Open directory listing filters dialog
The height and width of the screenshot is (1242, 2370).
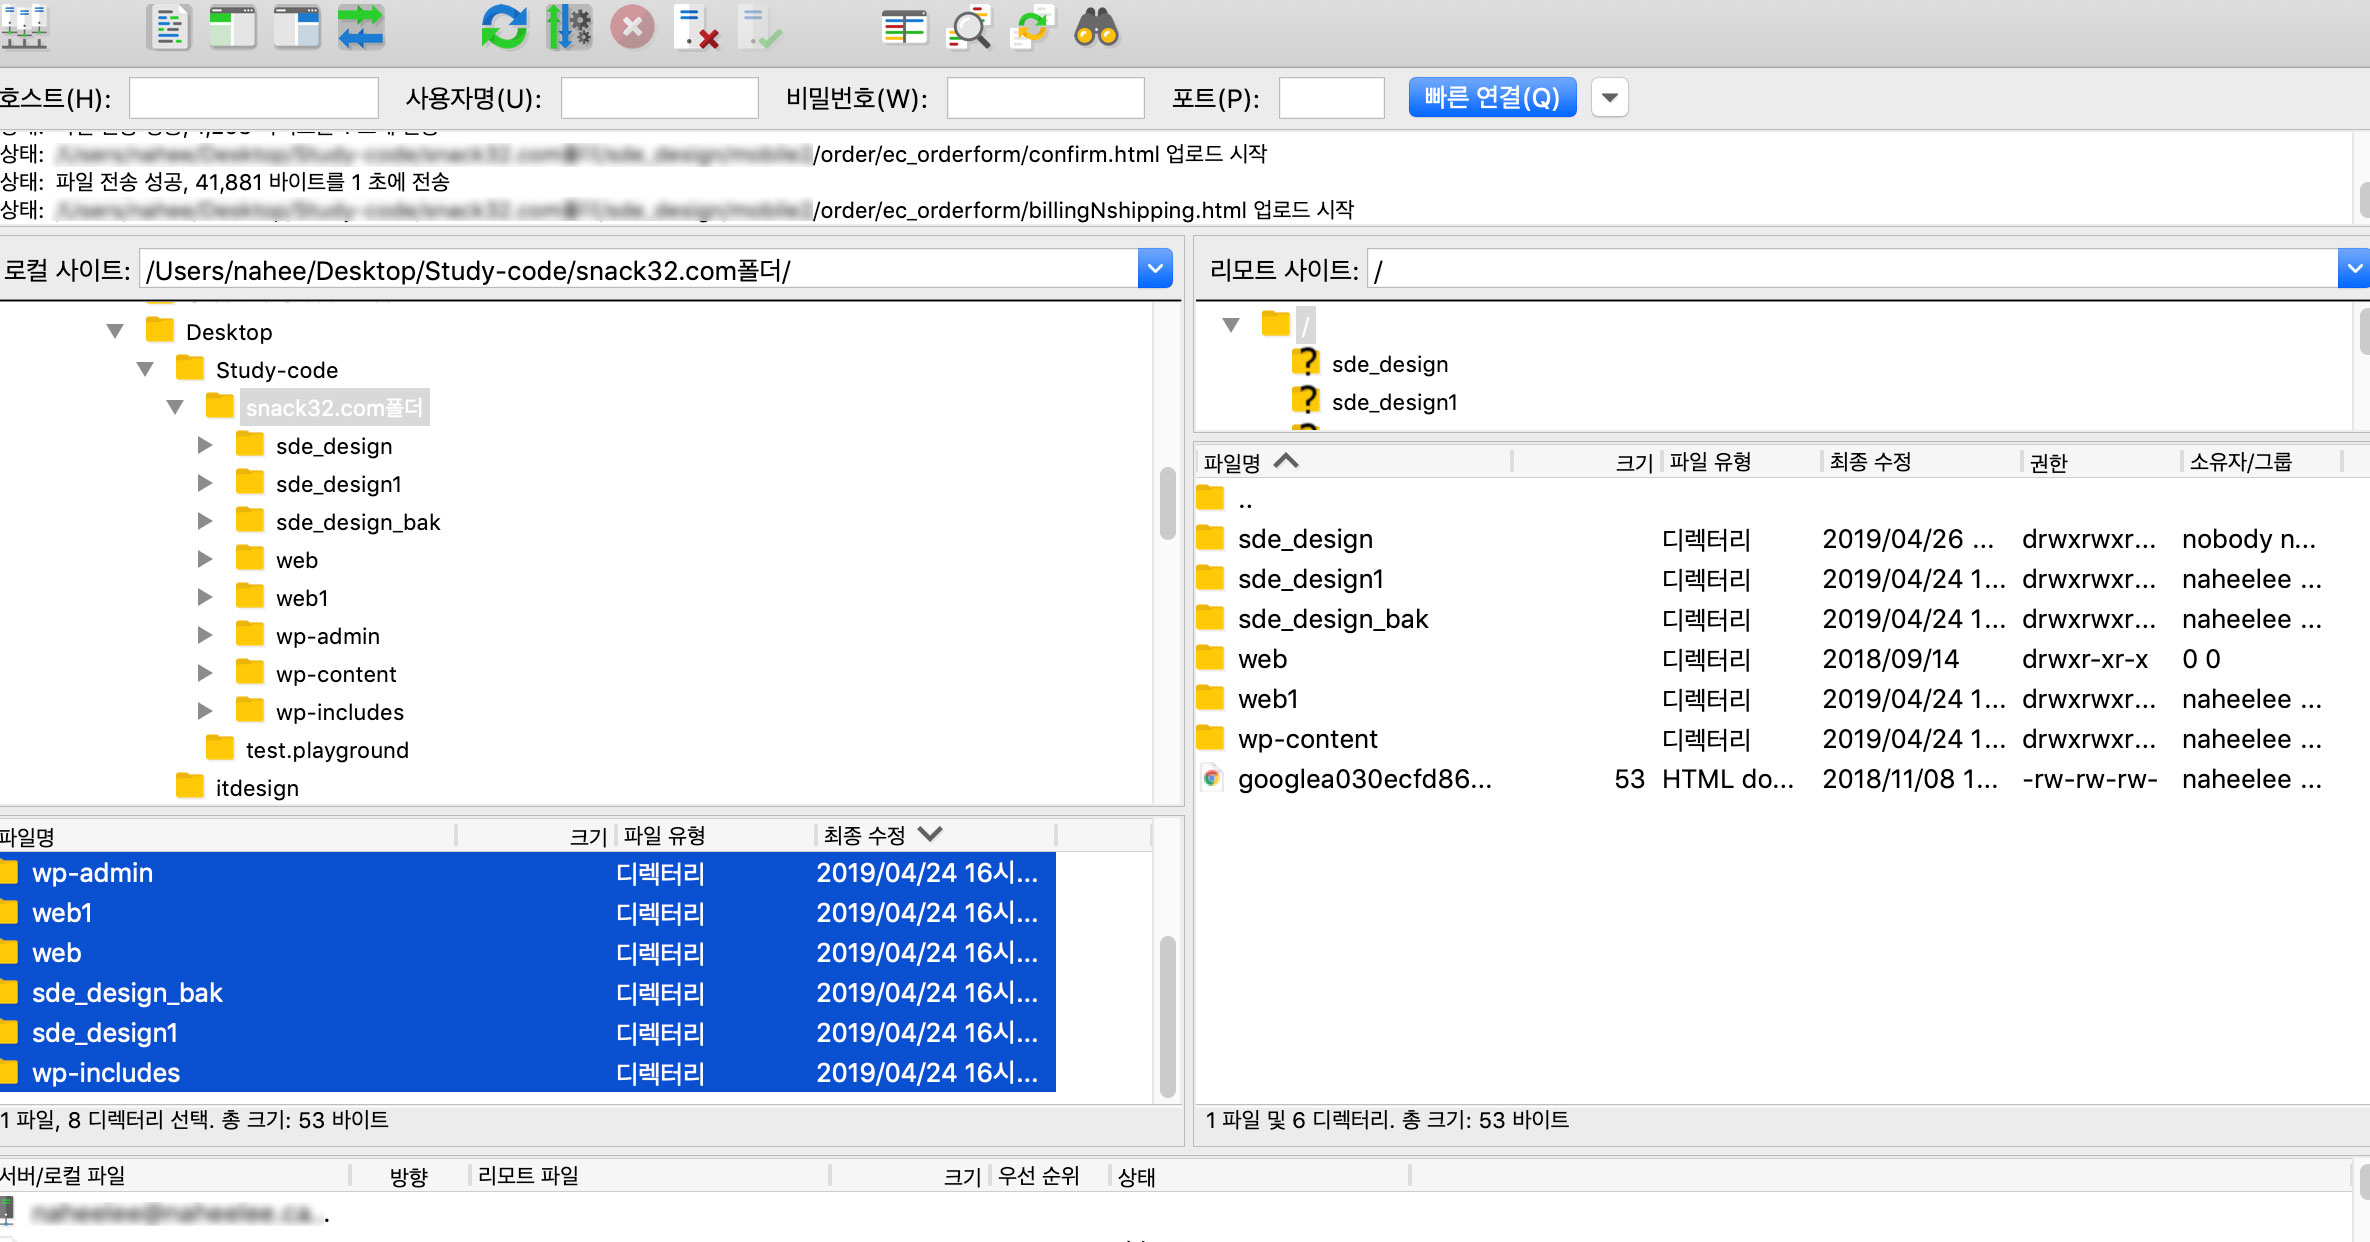[x=904, y=27]
